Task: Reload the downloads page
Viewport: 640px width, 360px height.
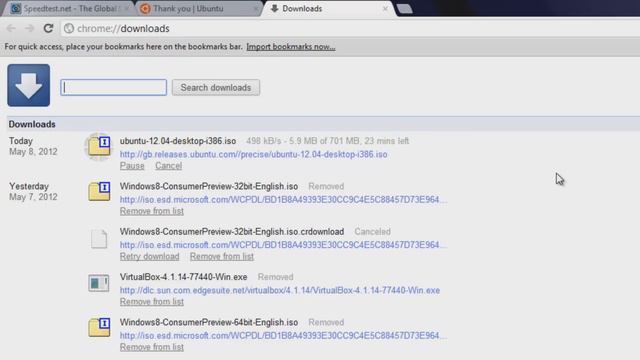Action: (48, 28)
